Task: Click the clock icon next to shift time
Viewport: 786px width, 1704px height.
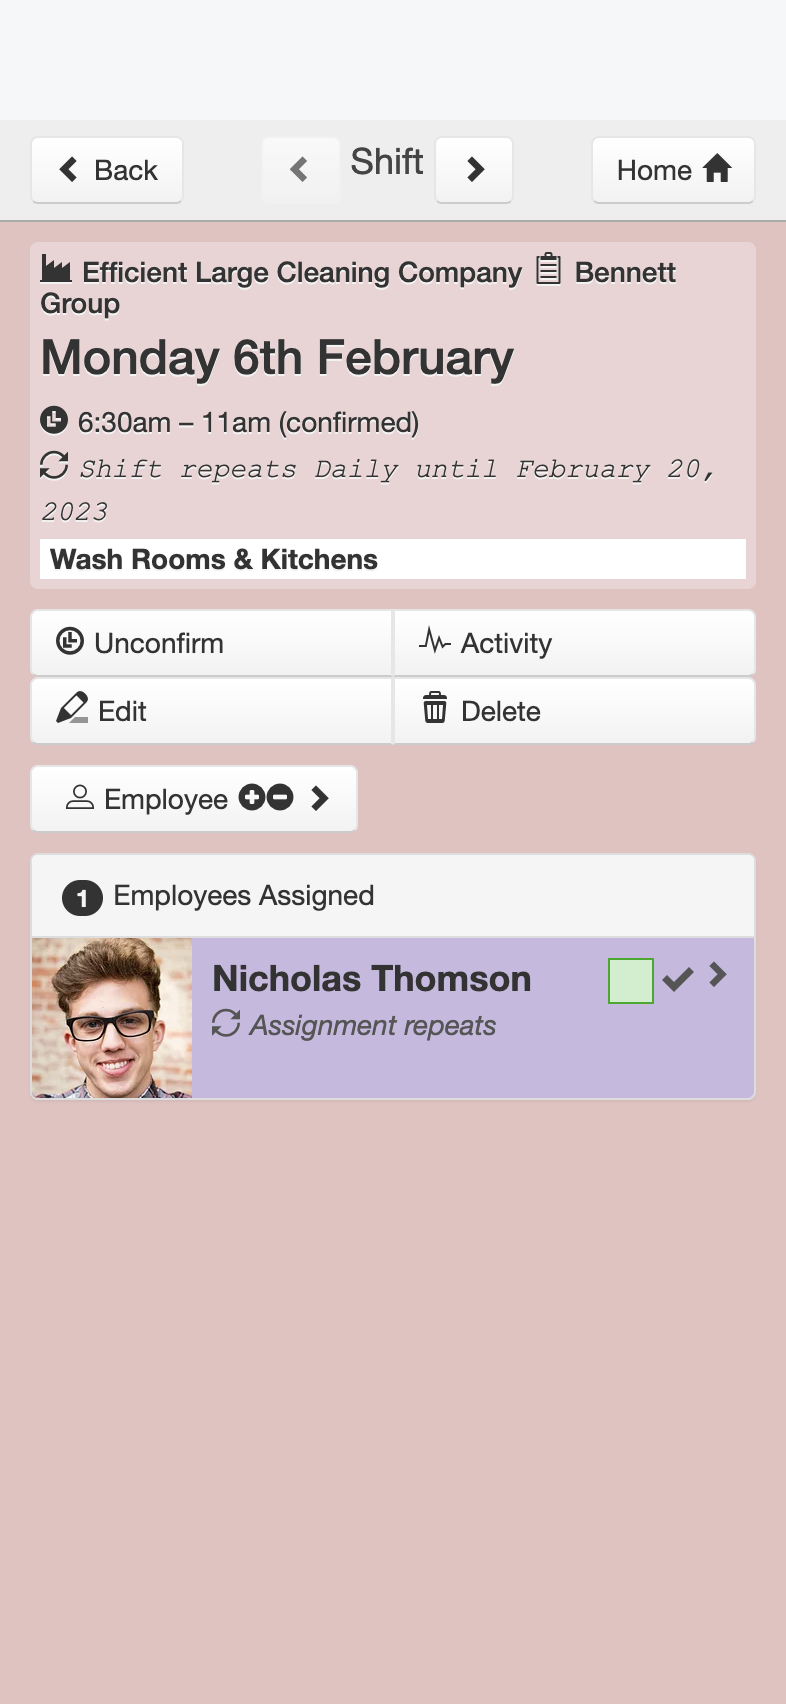Action: (54, 420)
